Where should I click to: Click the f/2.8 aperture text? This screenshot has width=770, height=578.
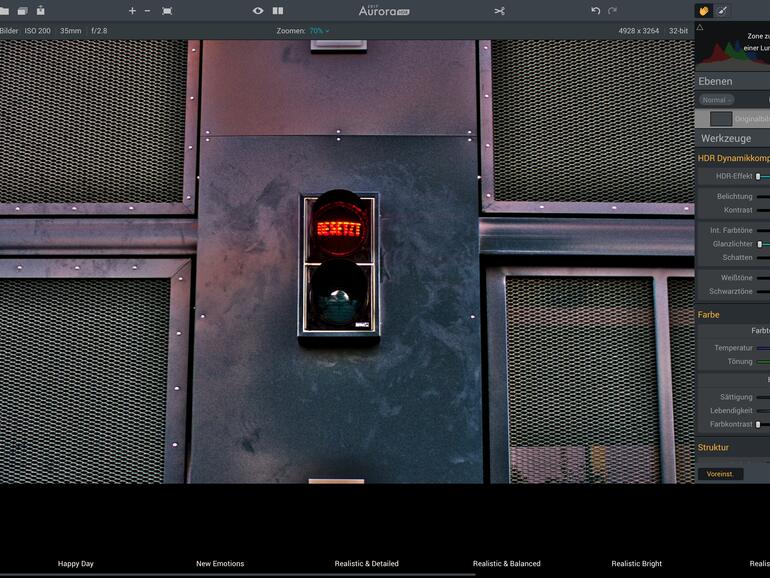[99, 30]
